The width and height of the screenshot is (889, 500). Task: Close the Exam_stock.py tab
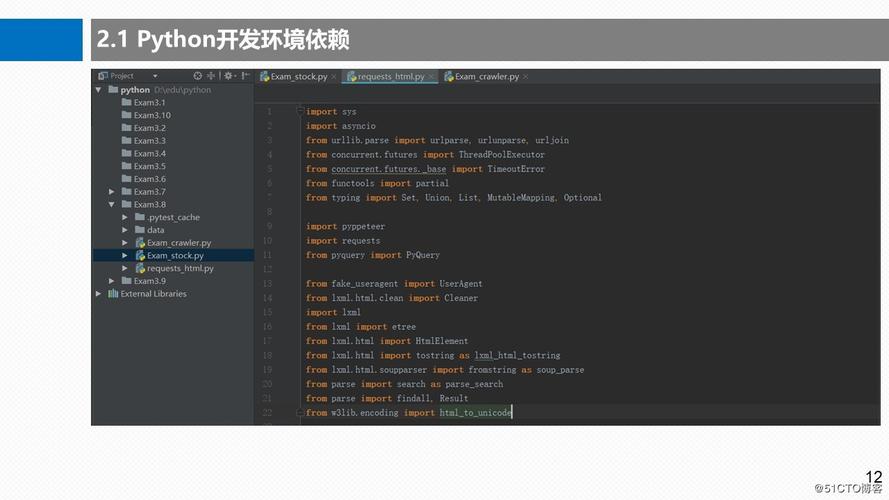pos(334,77)
